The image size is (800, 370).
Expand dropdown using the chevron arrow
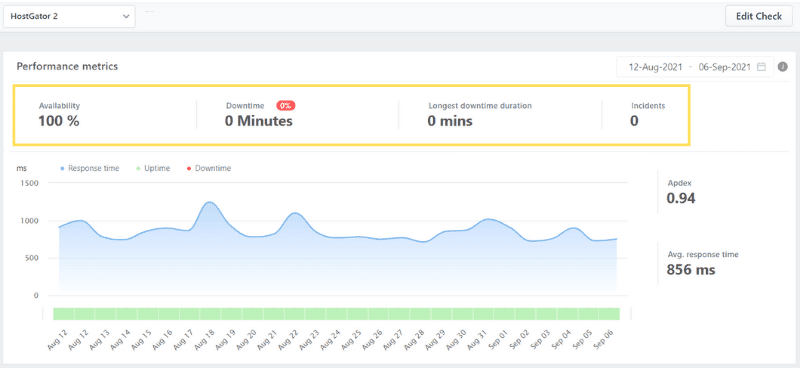(126, 16)
